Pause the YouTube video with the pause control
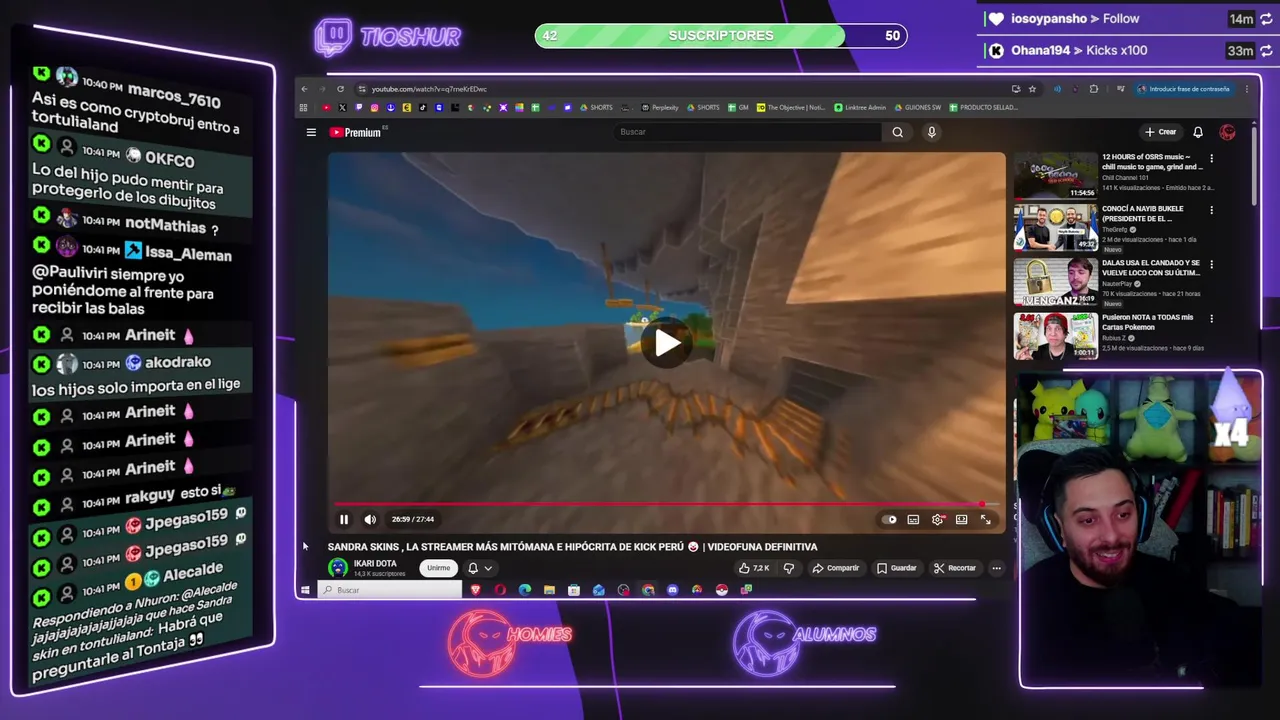The height and width of the screenshot is (720, 1280). tap(344, 519)
